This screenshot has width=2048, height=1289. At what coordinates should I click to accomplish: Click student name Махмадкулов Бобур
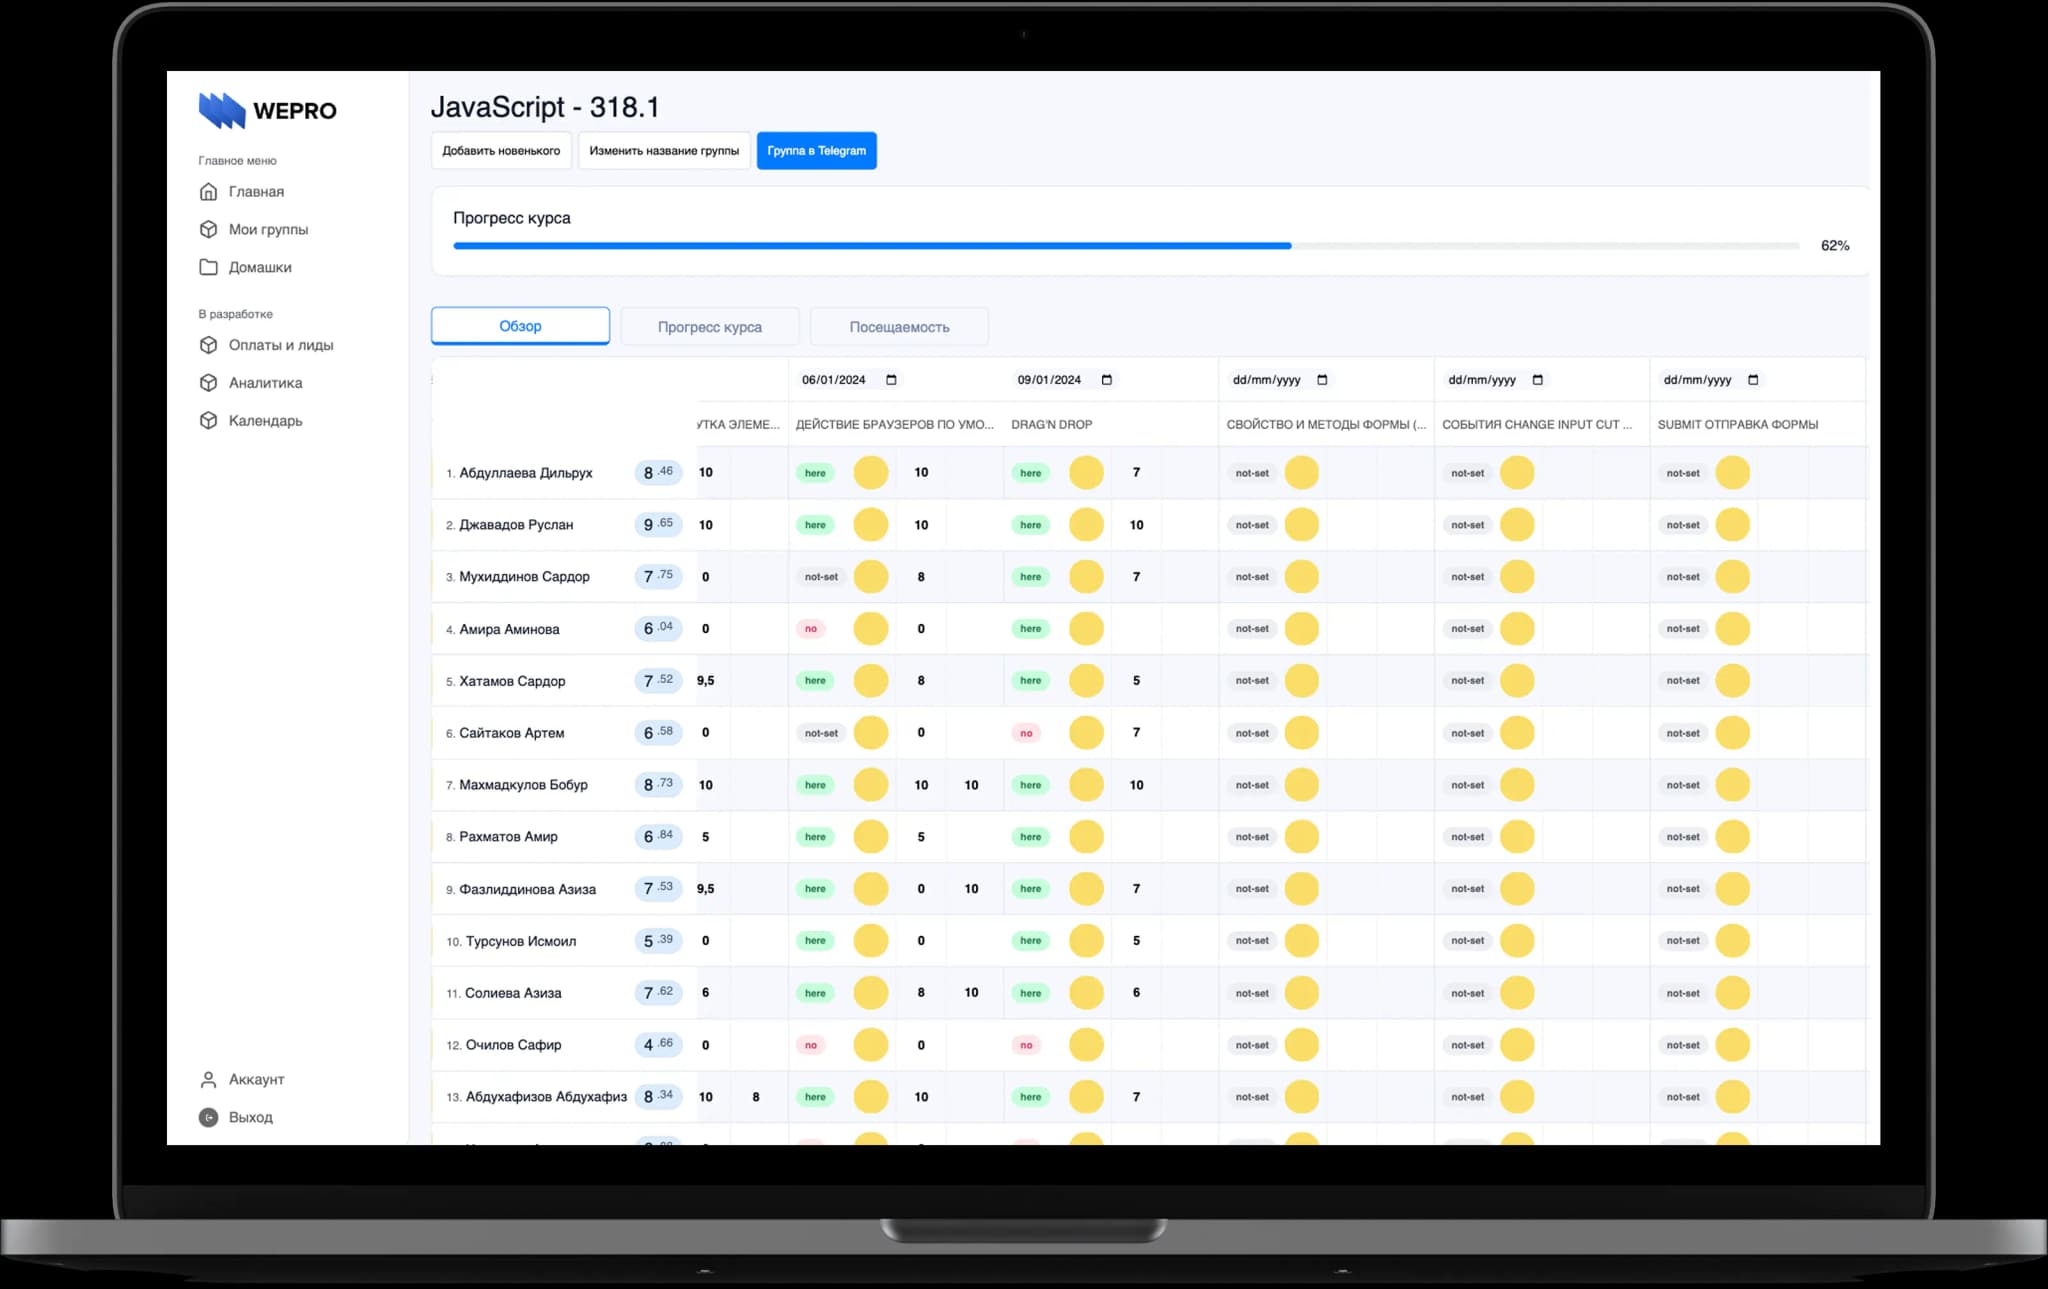tap(523, 785)
